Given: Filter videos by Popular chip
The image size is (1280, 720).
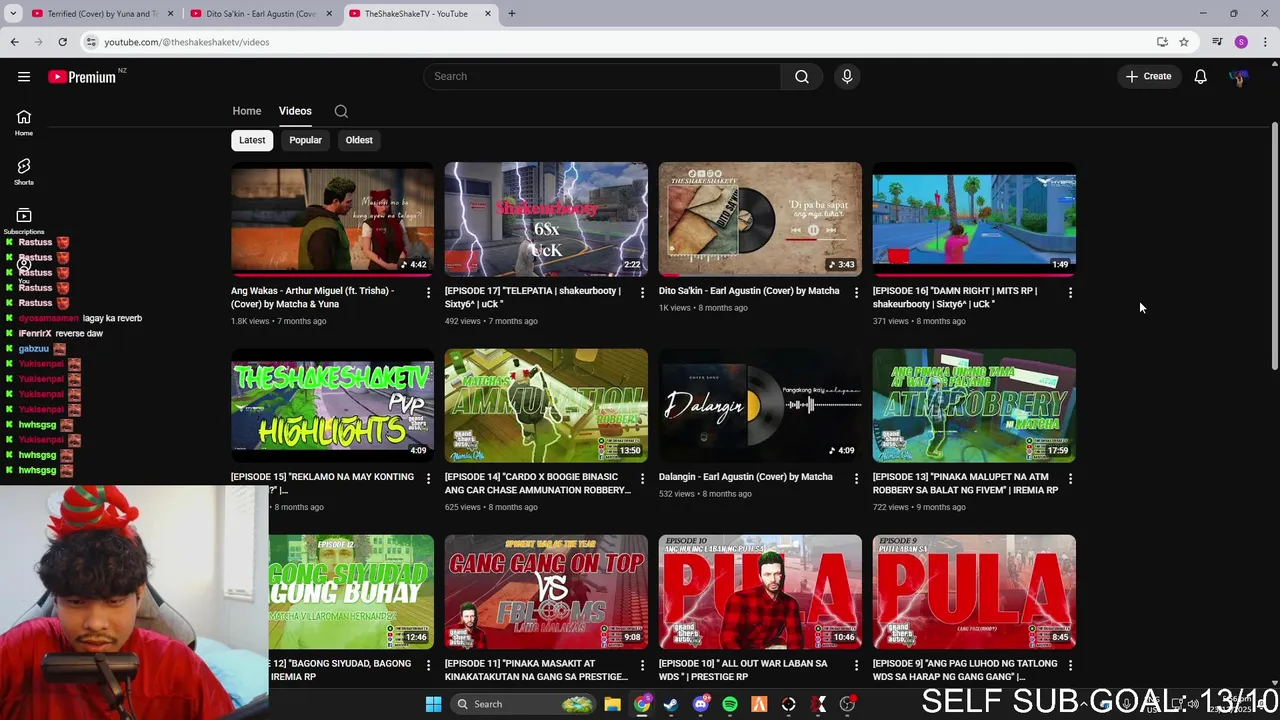Looking at the screenshot, I should (x=305, y=140).
